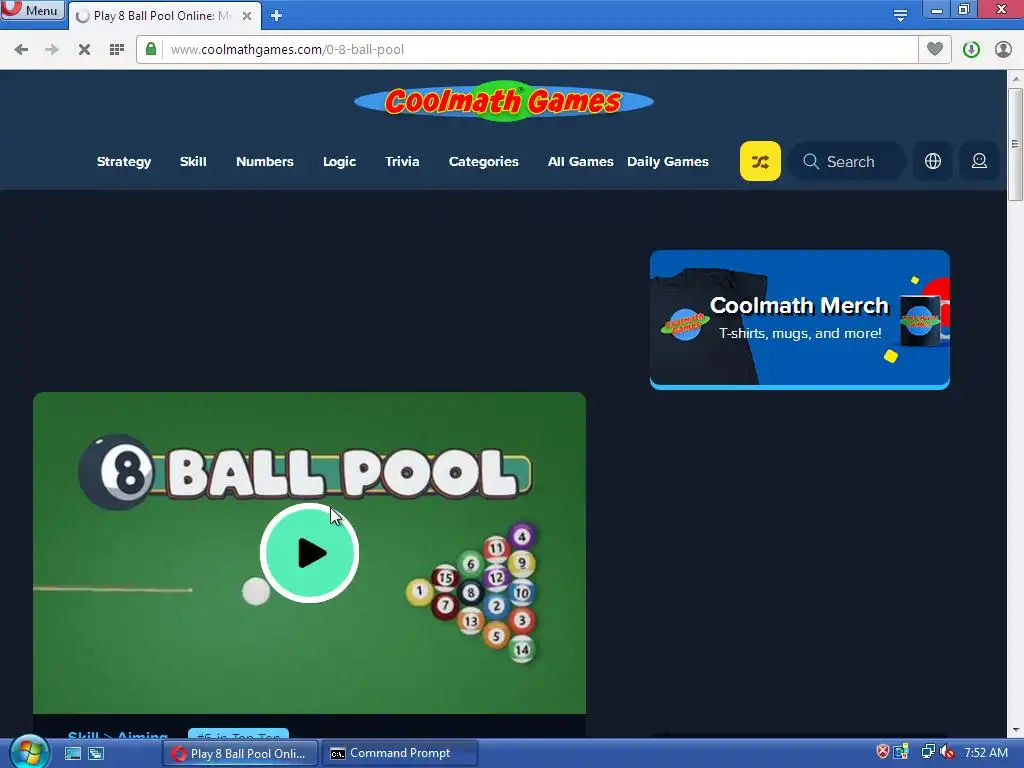The width and height of the screenshot is (1024, 768).
Task: Open the Skill games category
Action: click(x=193, y=161)
